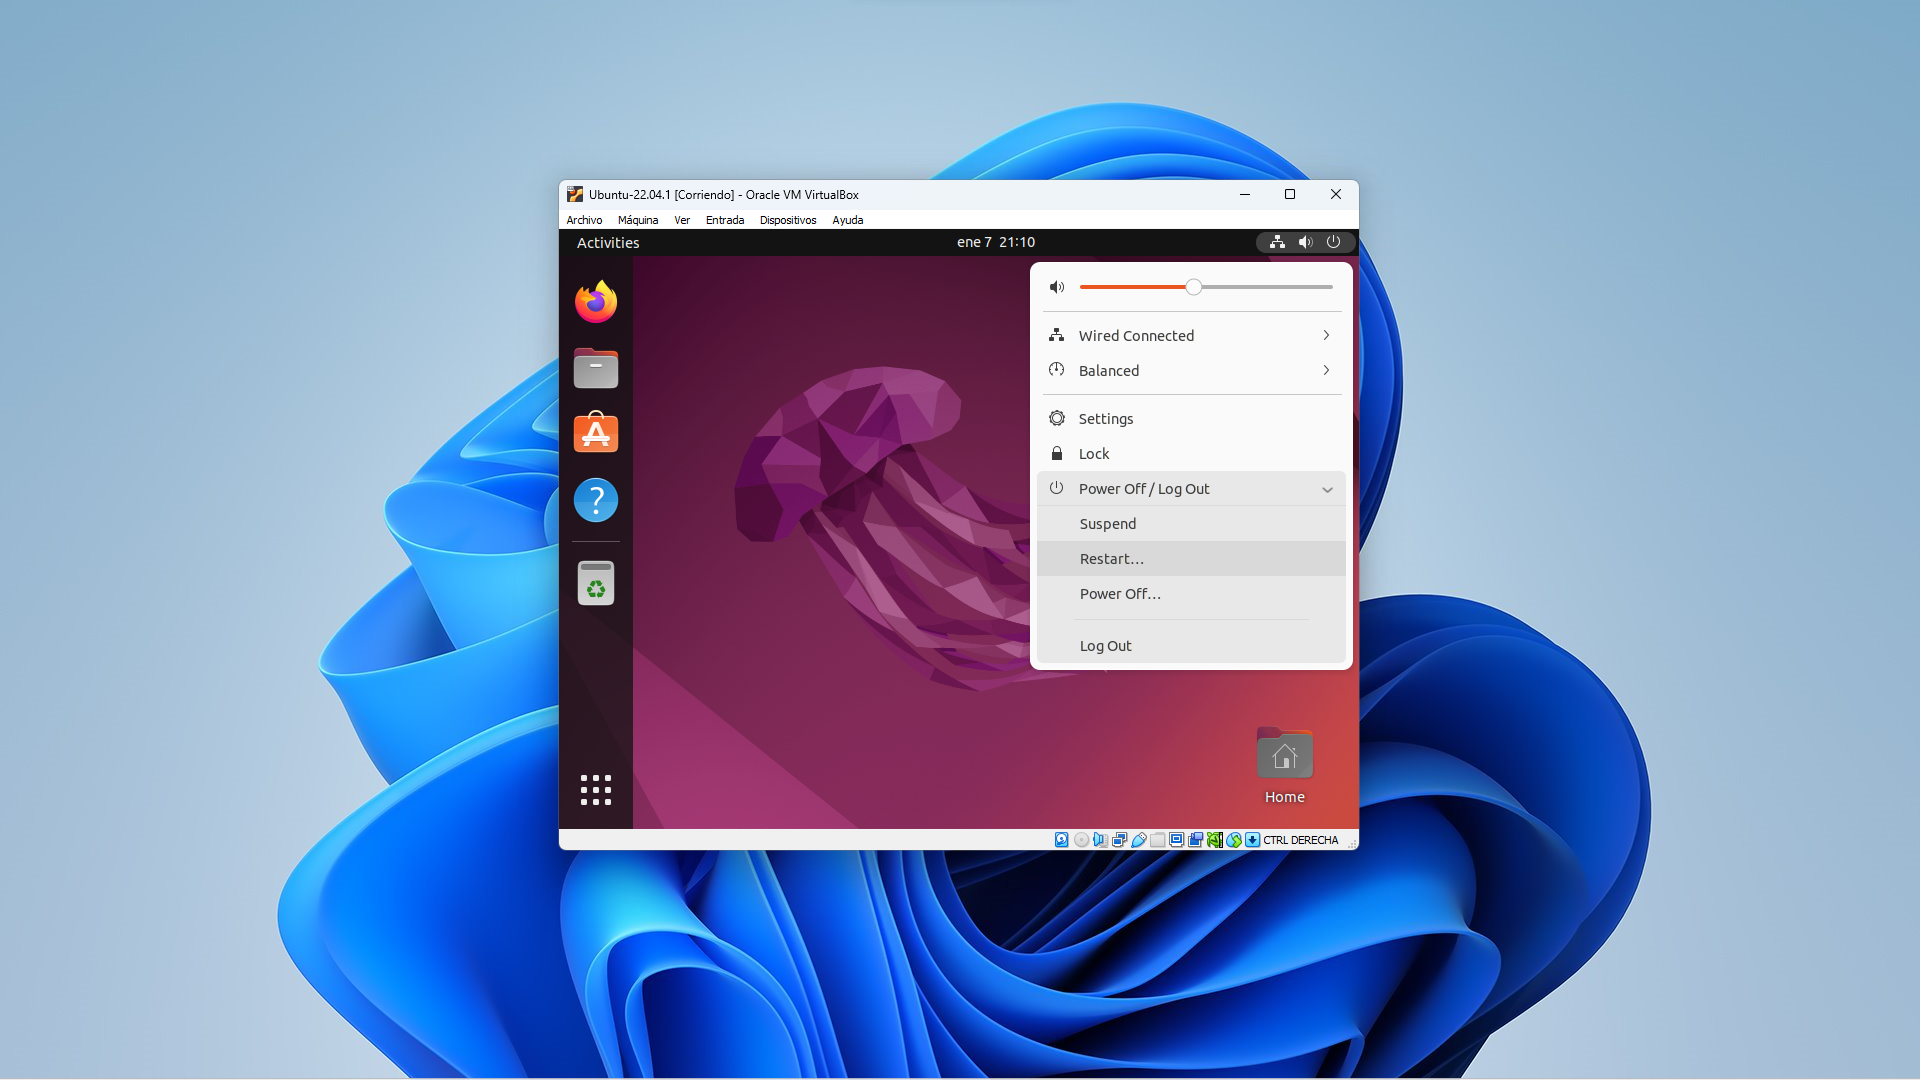Open the audio status icon in VirtualBox
Screen dimensions: 1920x1080
coord(1100,840)
